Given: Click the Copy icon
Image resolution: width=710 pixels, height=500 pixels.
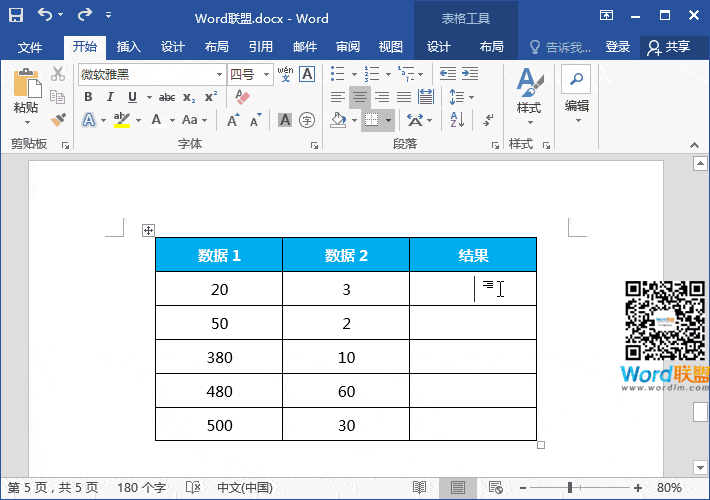Looking at the screenshot, I should [x=58, y=97].
